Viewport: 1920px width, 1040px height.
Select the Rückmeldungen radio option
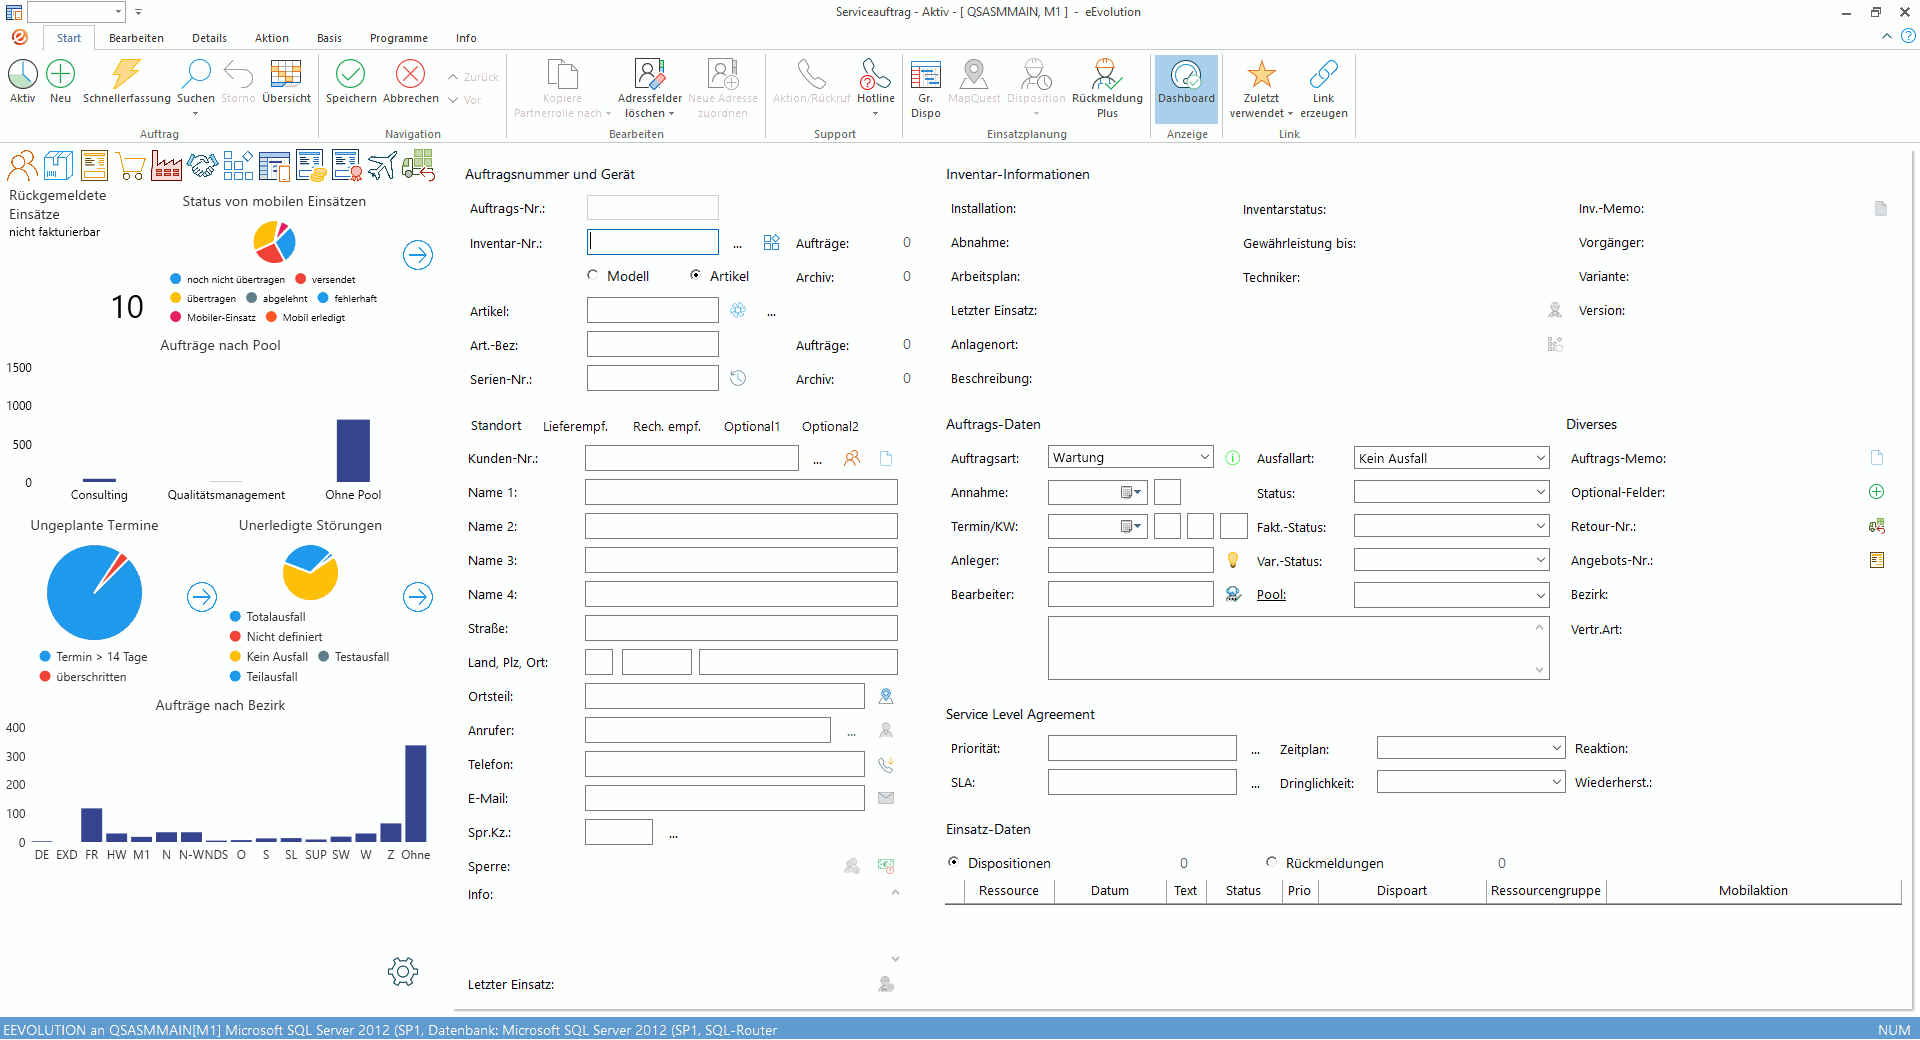coord(1271,862)
